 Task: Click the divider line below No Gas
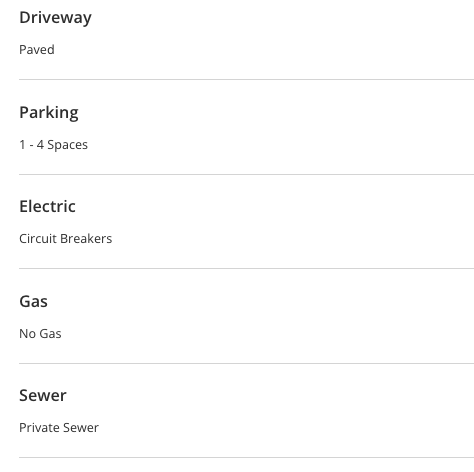(247, 364)
